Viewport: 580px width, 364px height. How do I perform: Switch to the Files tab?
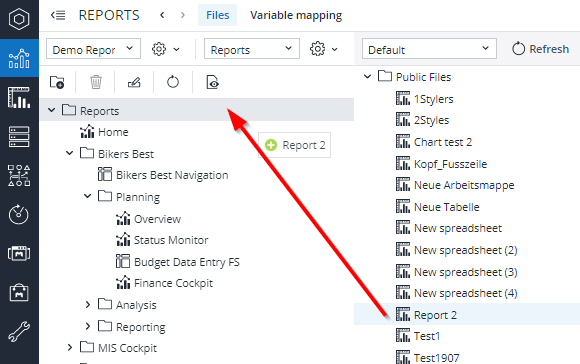pos(218,15)
